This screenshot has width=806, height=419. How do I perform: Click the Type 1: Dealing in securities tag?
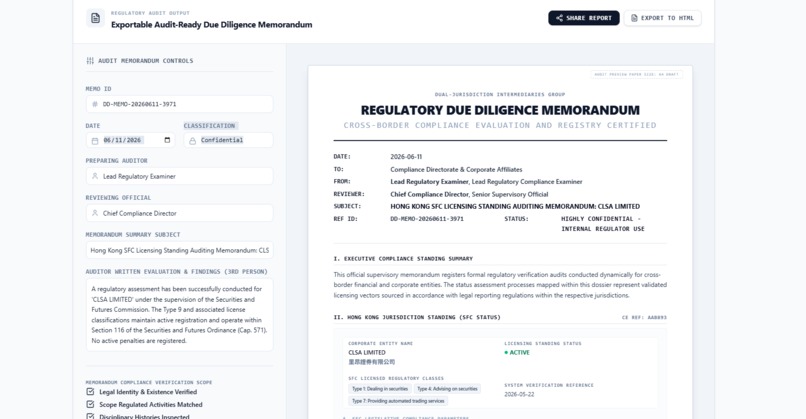(380, 389)
